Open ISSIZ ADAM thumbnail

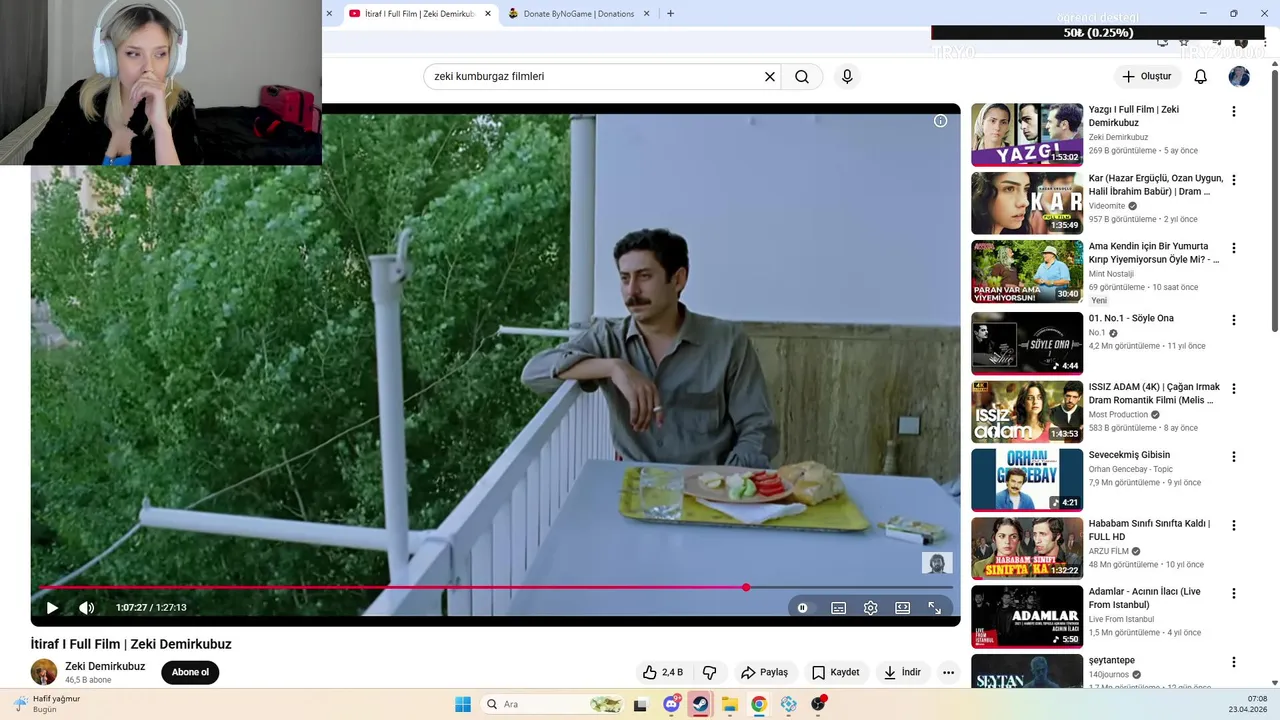click(x=1027, y=412)
